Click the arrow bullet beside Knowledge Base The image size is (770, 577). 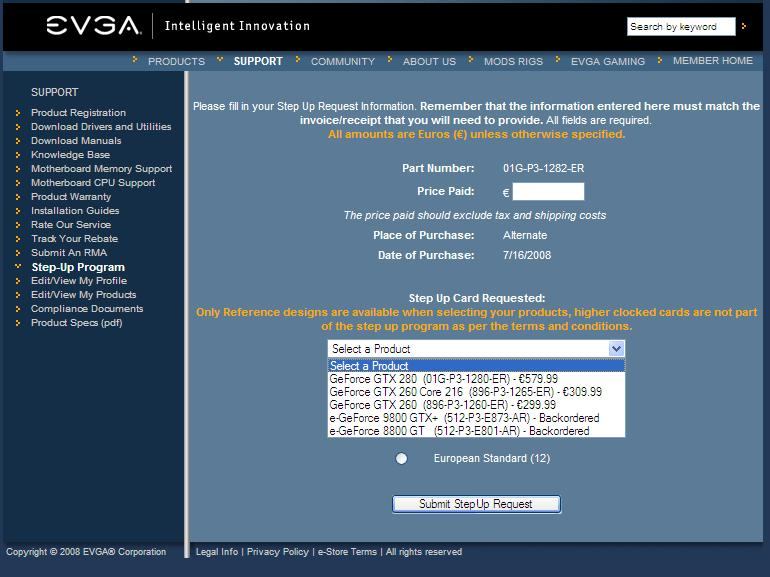click(x=18, y=155)
